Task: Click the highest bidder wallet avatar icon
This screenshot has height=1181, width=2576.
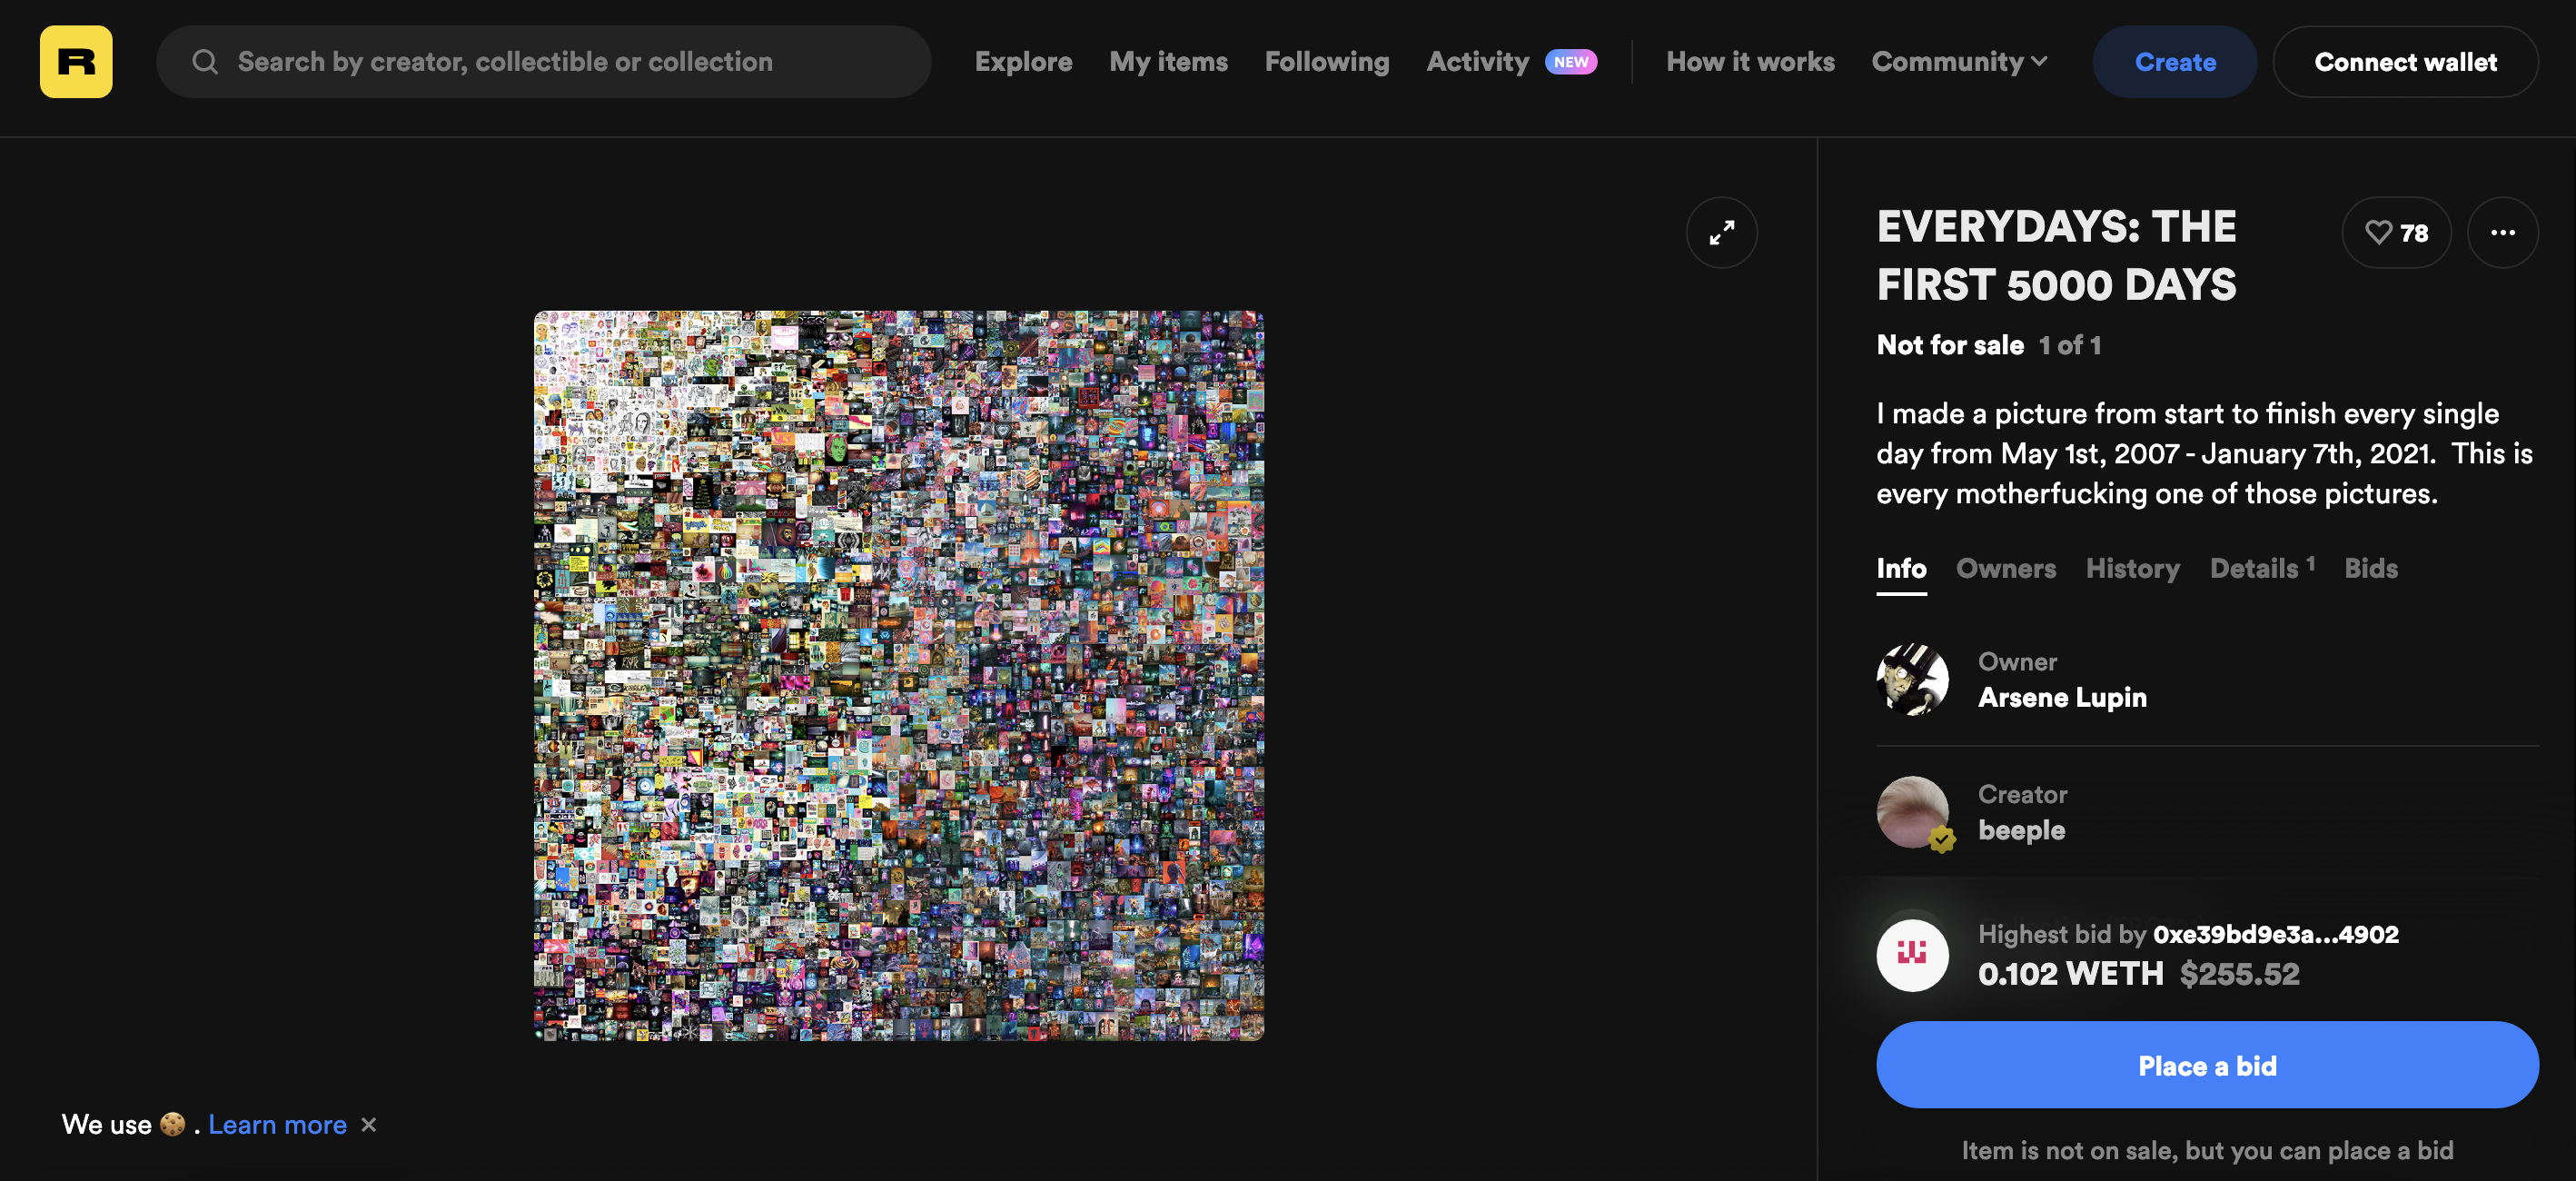Action: [x=1912, y=954]
